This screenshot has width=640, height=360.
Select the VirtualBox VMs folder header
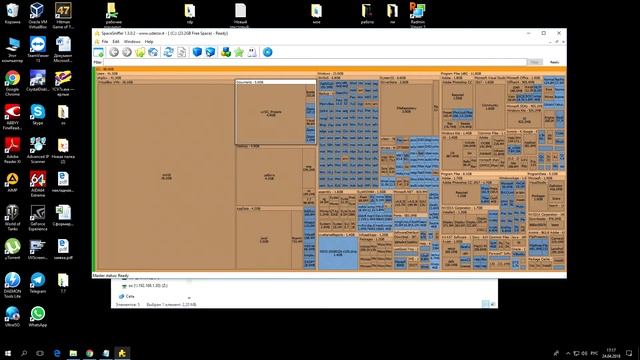(166, 82)
